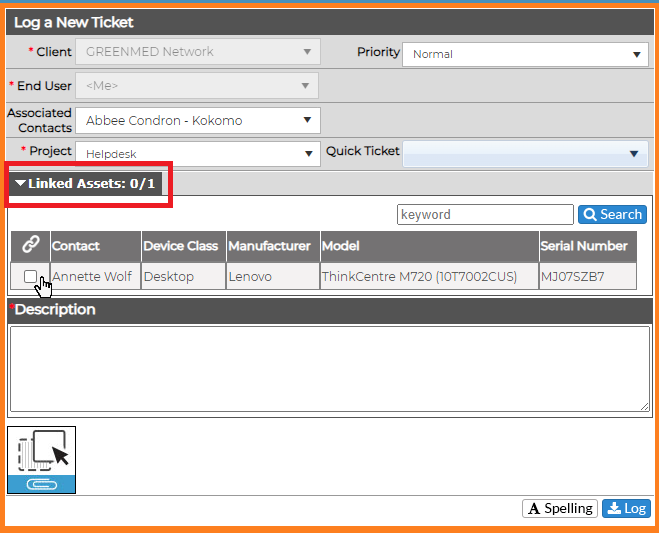The width and height of the screenshot is (659, 533).
Task: Click inside the Description text area
Action: point(330,369)
